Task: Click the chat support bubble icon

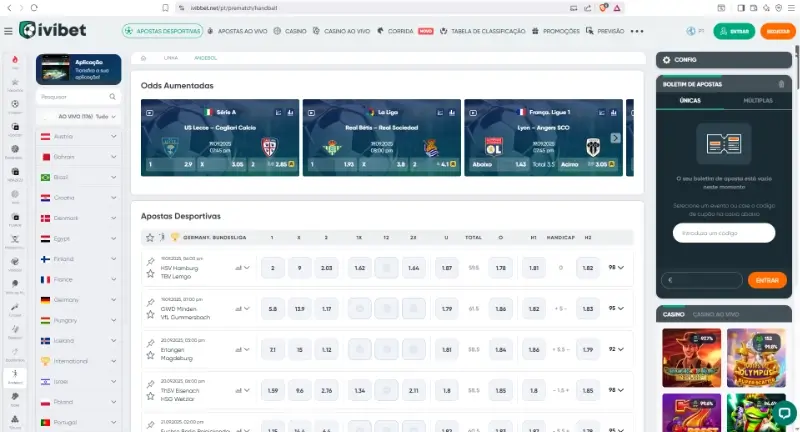Action: click(783, 411)
